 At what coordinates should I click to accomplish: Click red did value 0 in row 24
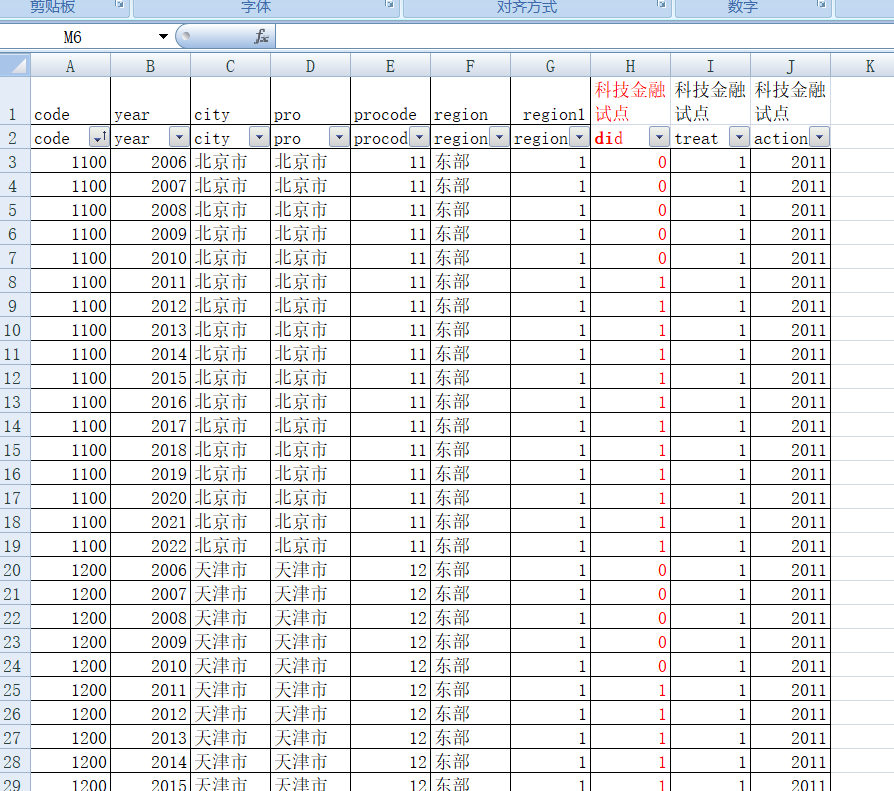631,666
